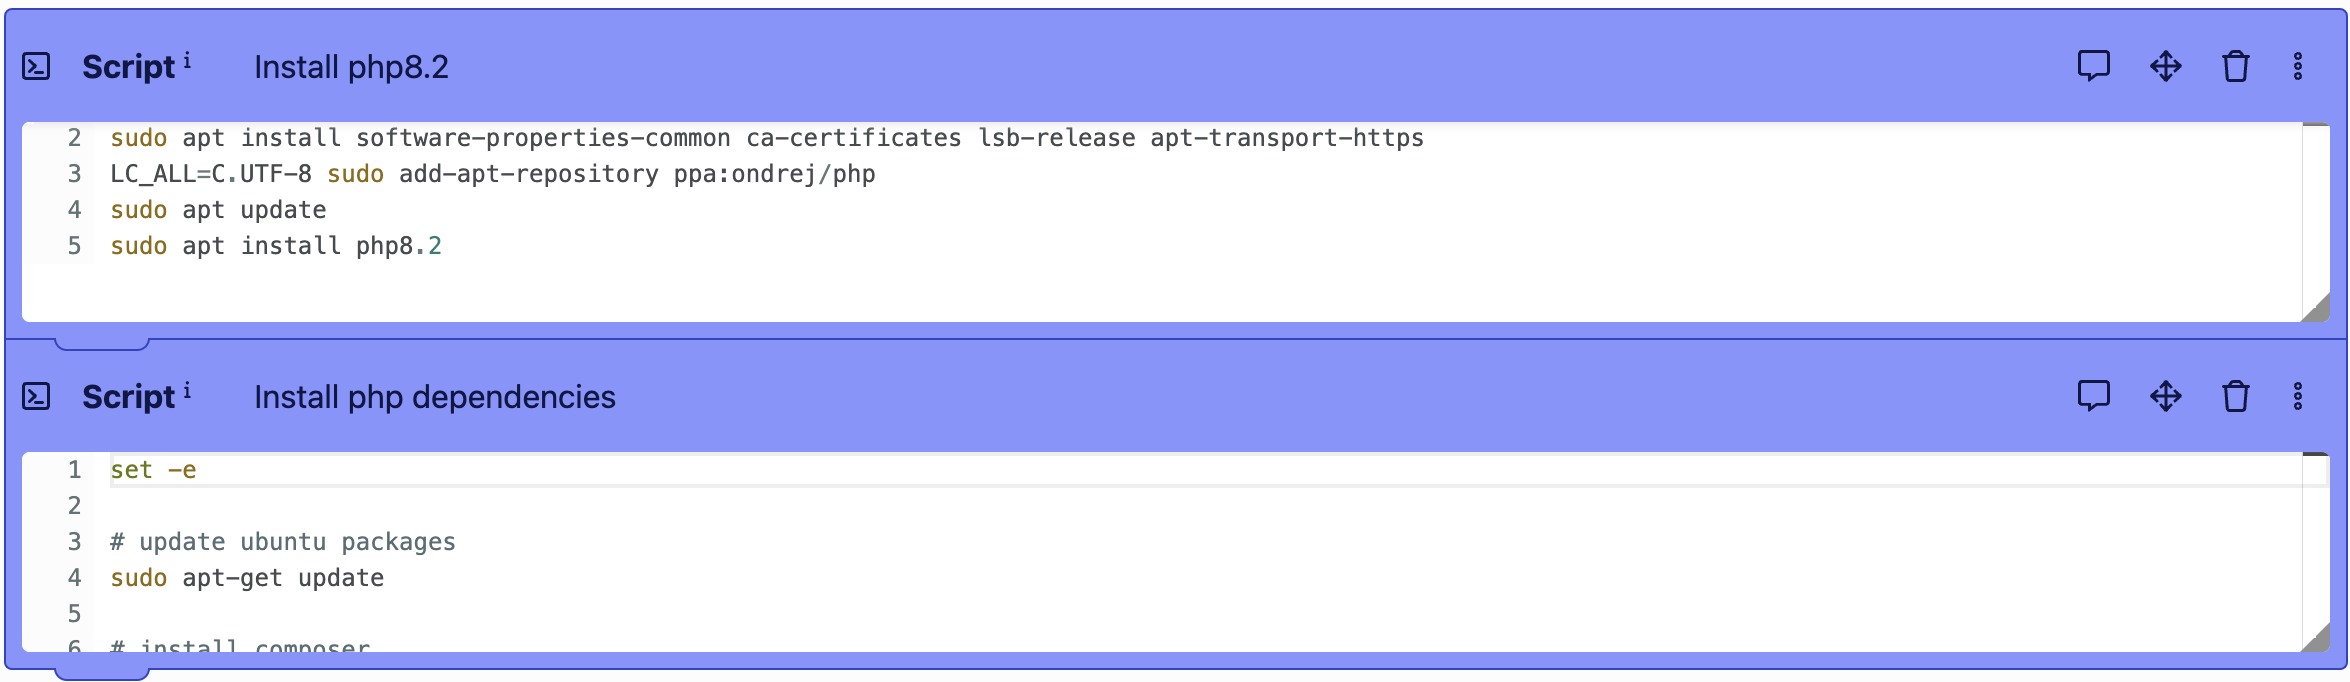Edit the Install php dependencies step name

tap(434, 397)
